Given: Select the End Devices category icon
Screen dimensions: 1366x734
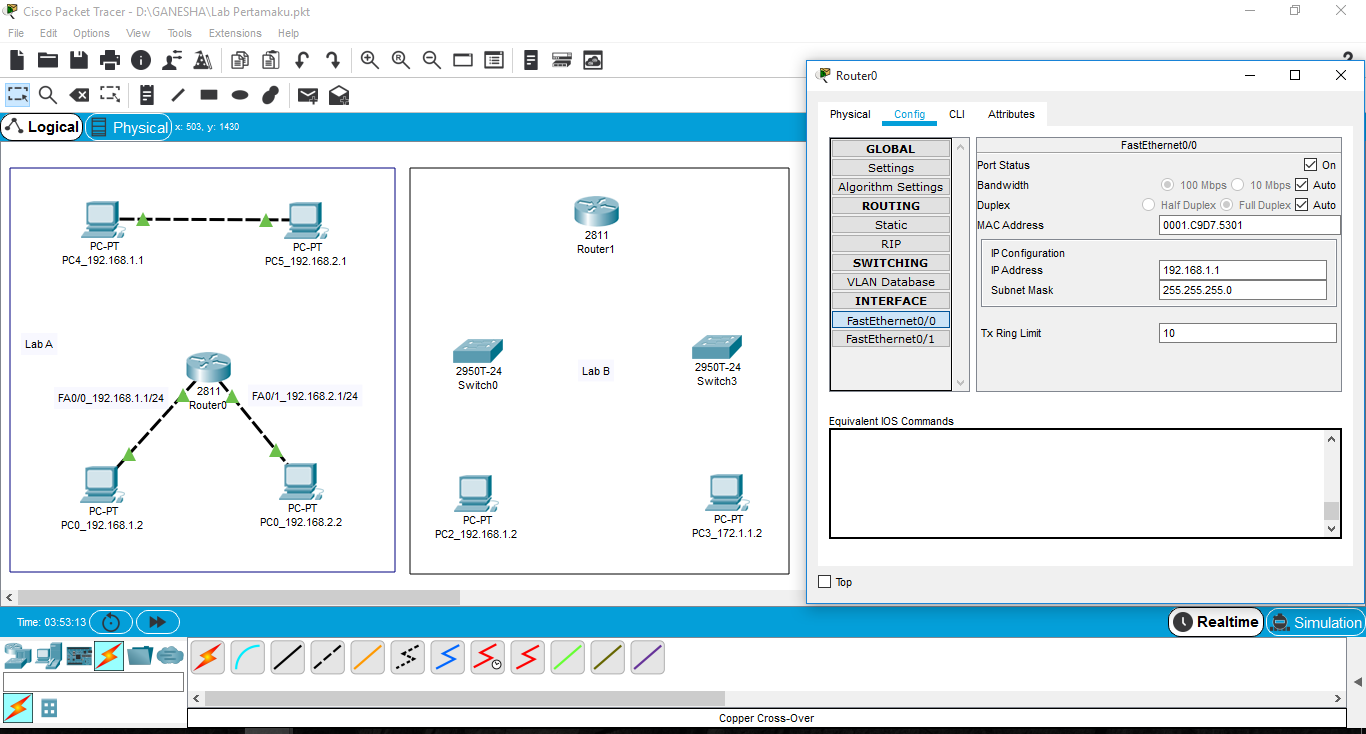Looking at the screenshot, I should 47,656.
